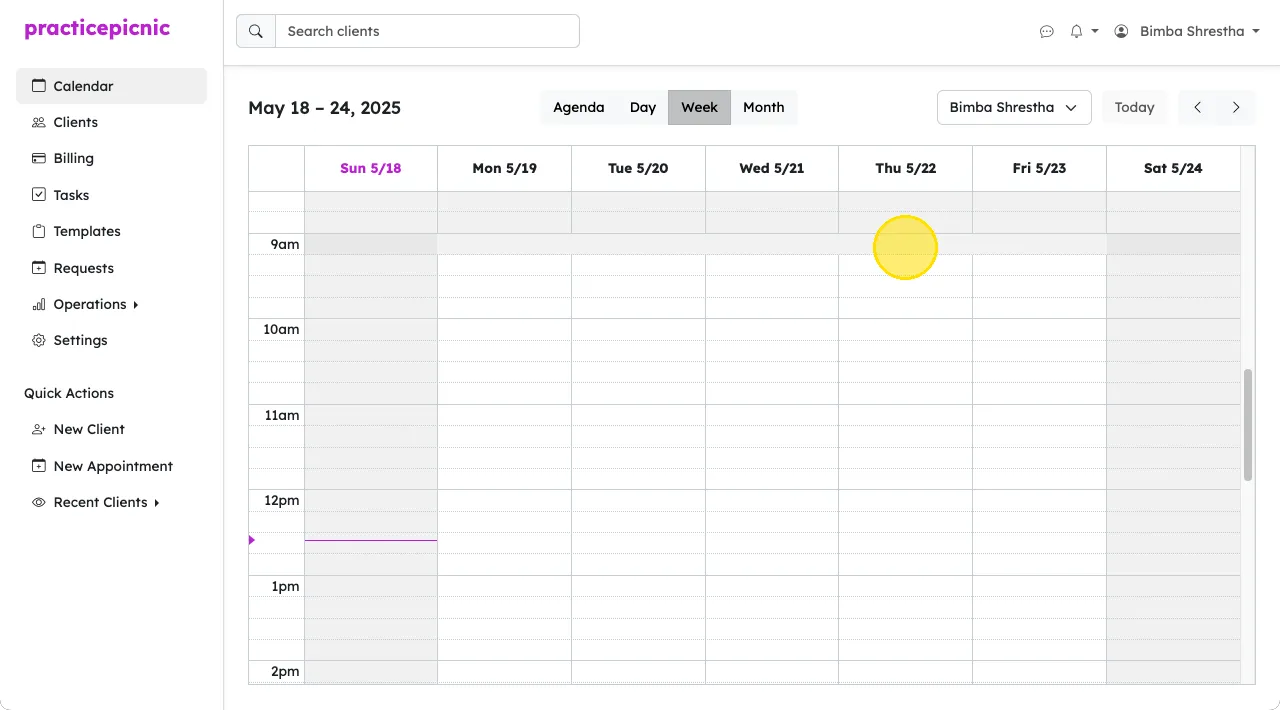The height and width of the screenshot is (710, 1280).
Task: Create a New Appointment
Action: 111,466
